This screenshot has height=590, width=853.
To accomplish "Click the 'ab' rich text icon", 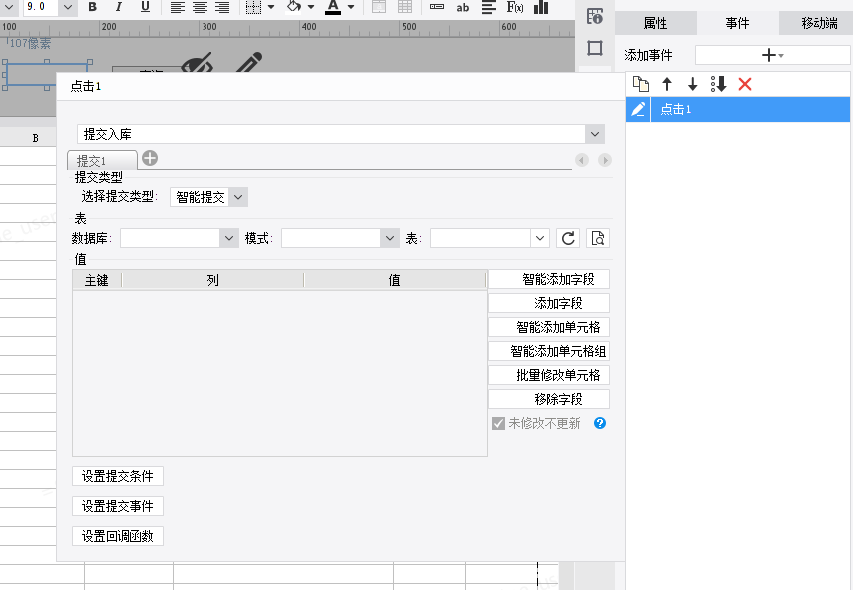I will pyautogui.click(x=463, y=7).
